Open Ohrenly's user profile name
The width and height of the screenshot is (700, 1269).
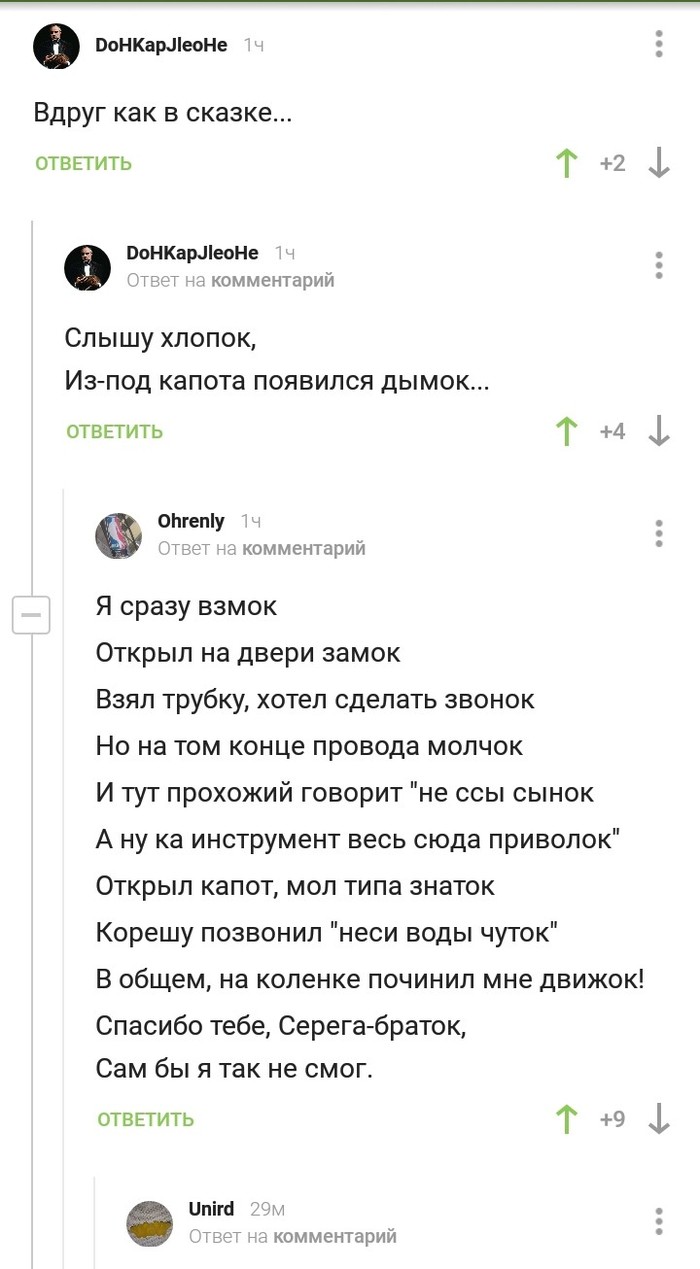click(191, 521)
